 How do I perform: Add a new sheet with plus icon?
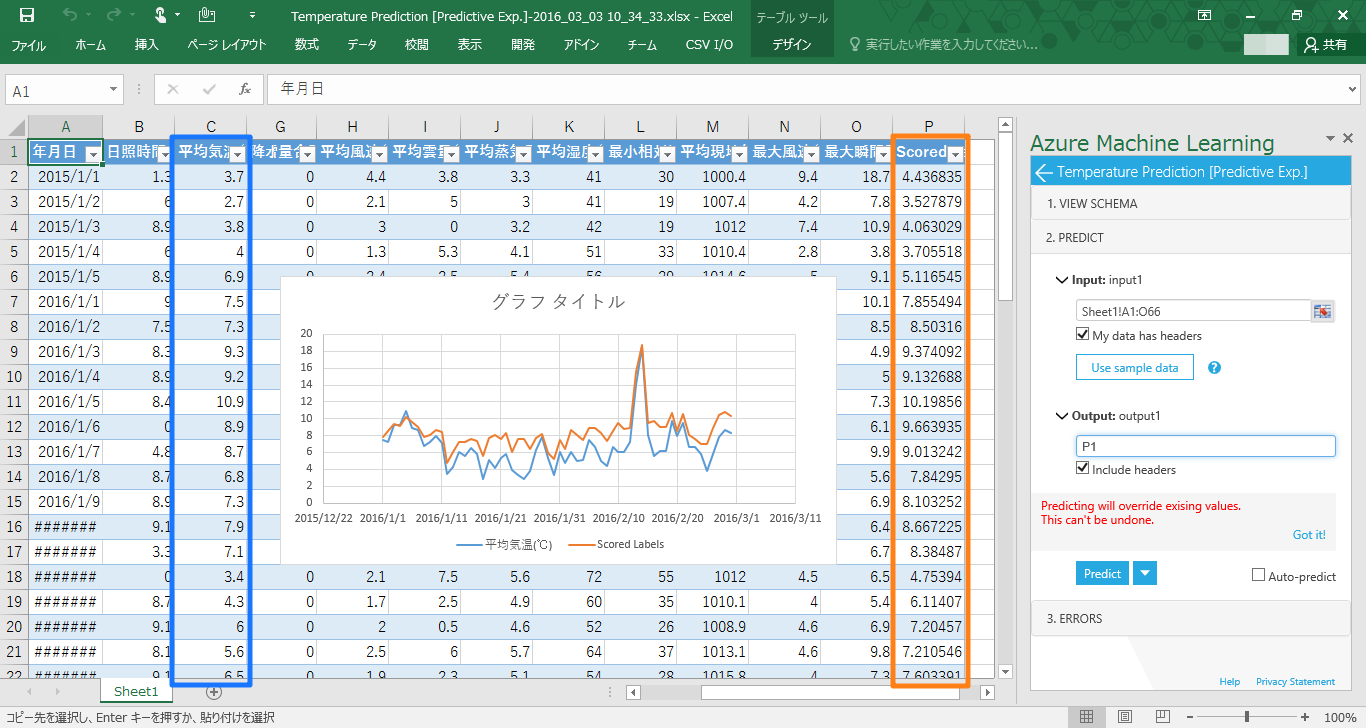(213, 691)
